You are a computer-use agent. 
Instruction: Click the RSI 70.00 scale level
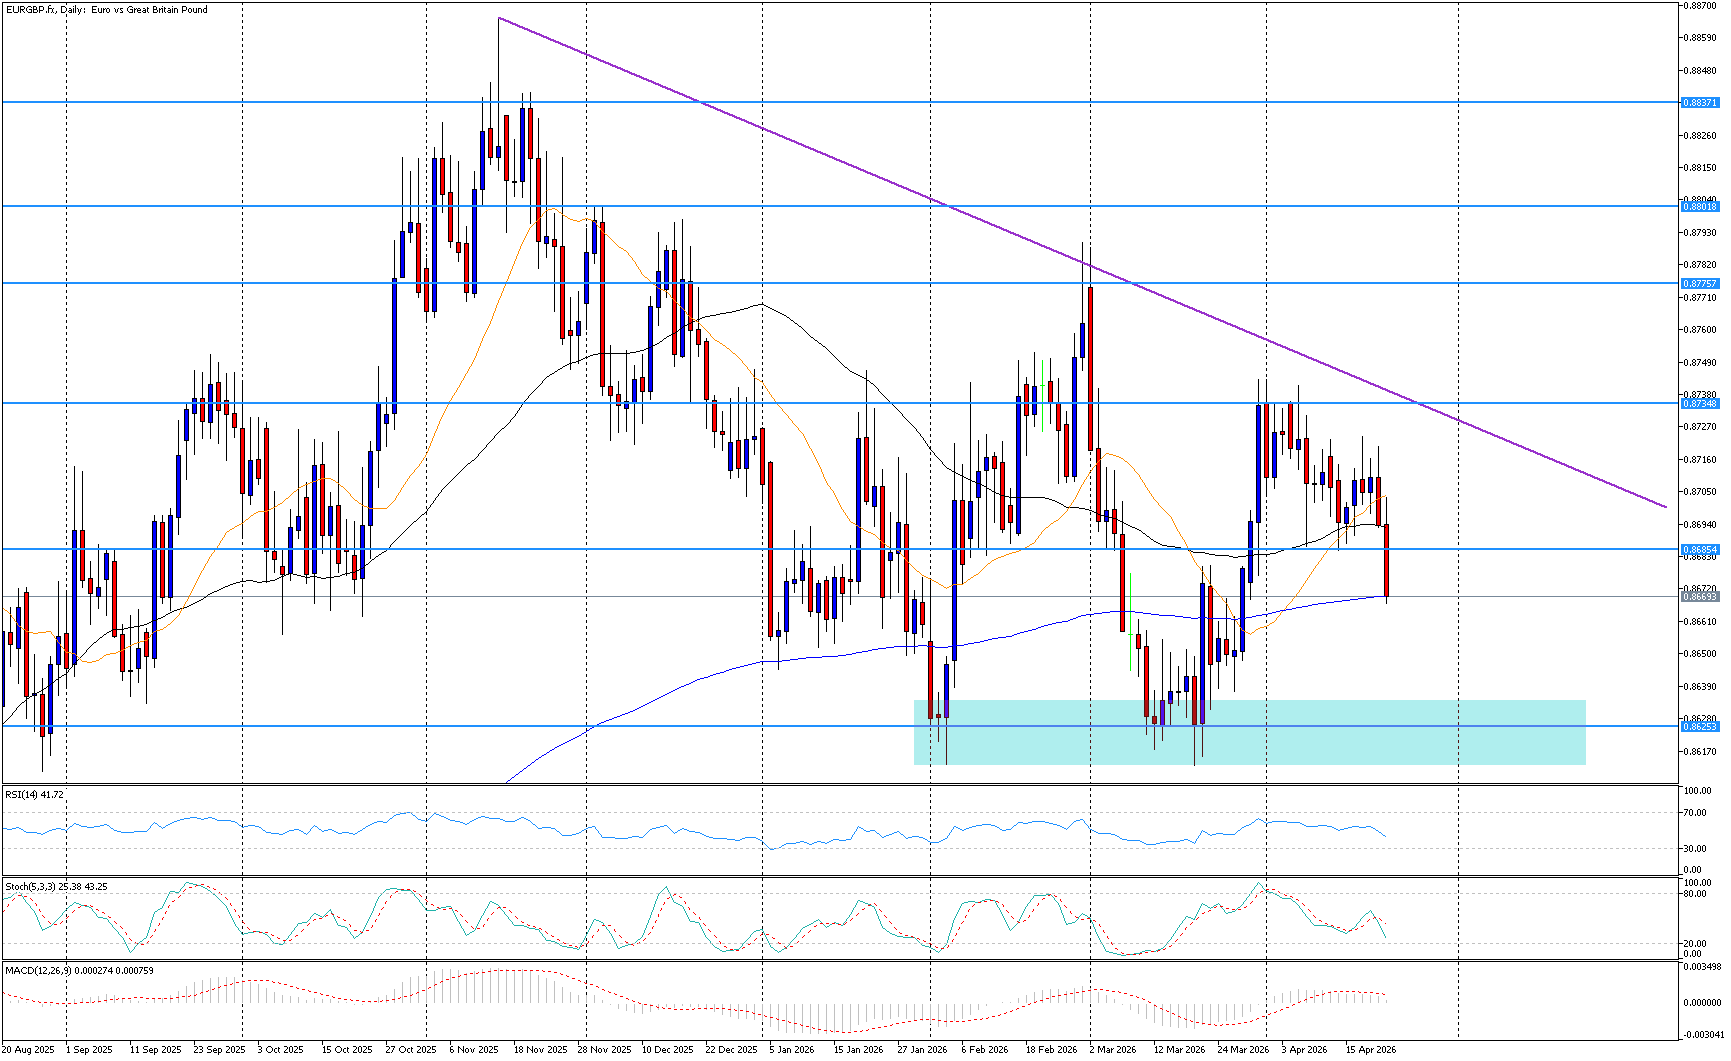1696,814
